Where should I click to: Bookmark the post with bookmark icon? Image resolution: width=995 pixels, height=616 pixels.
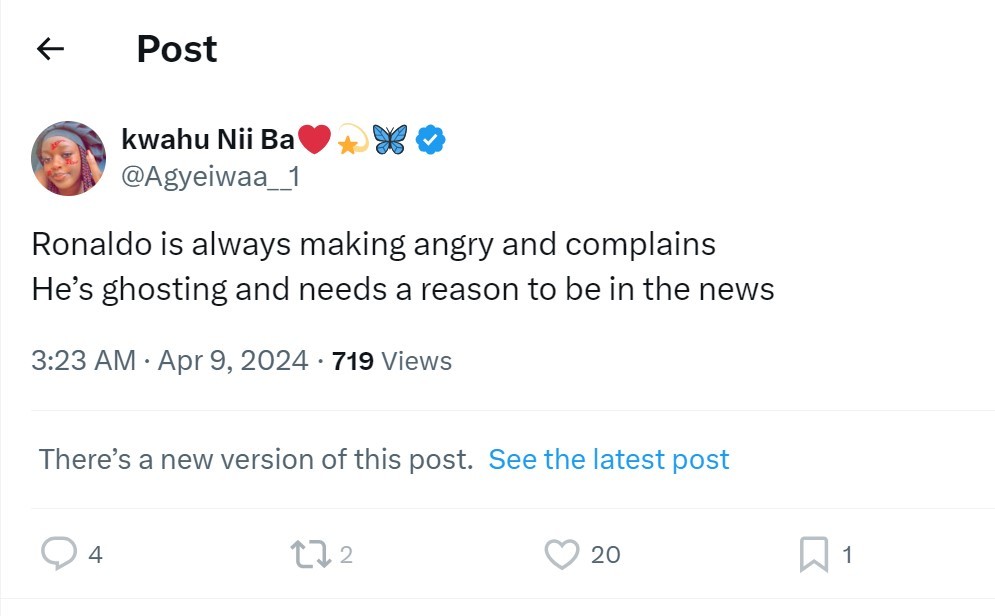pyautogui.click(x=814, y=554)
